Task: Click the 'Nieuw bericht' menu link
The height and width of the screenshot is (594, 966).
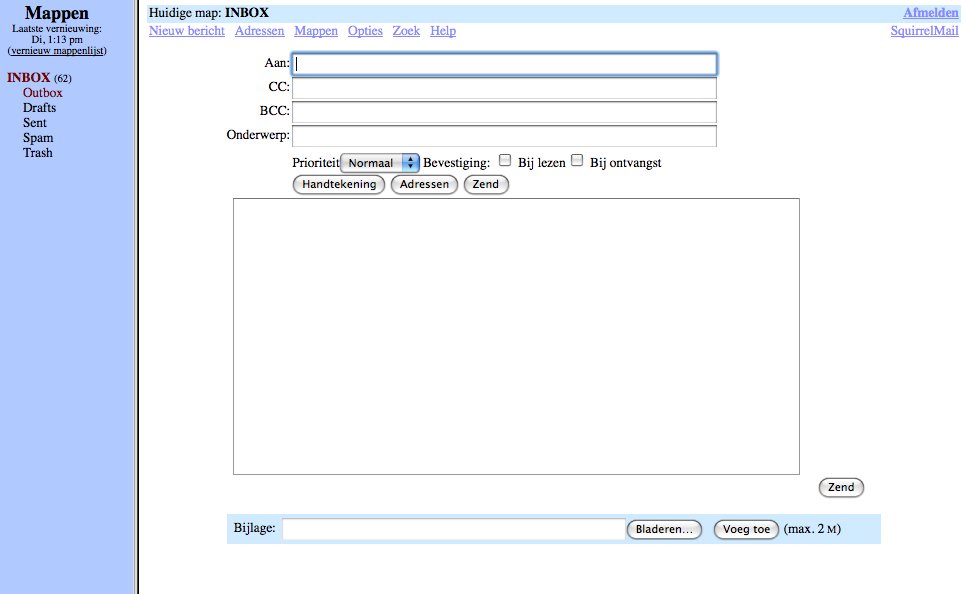Action: (x=187, y=31)
